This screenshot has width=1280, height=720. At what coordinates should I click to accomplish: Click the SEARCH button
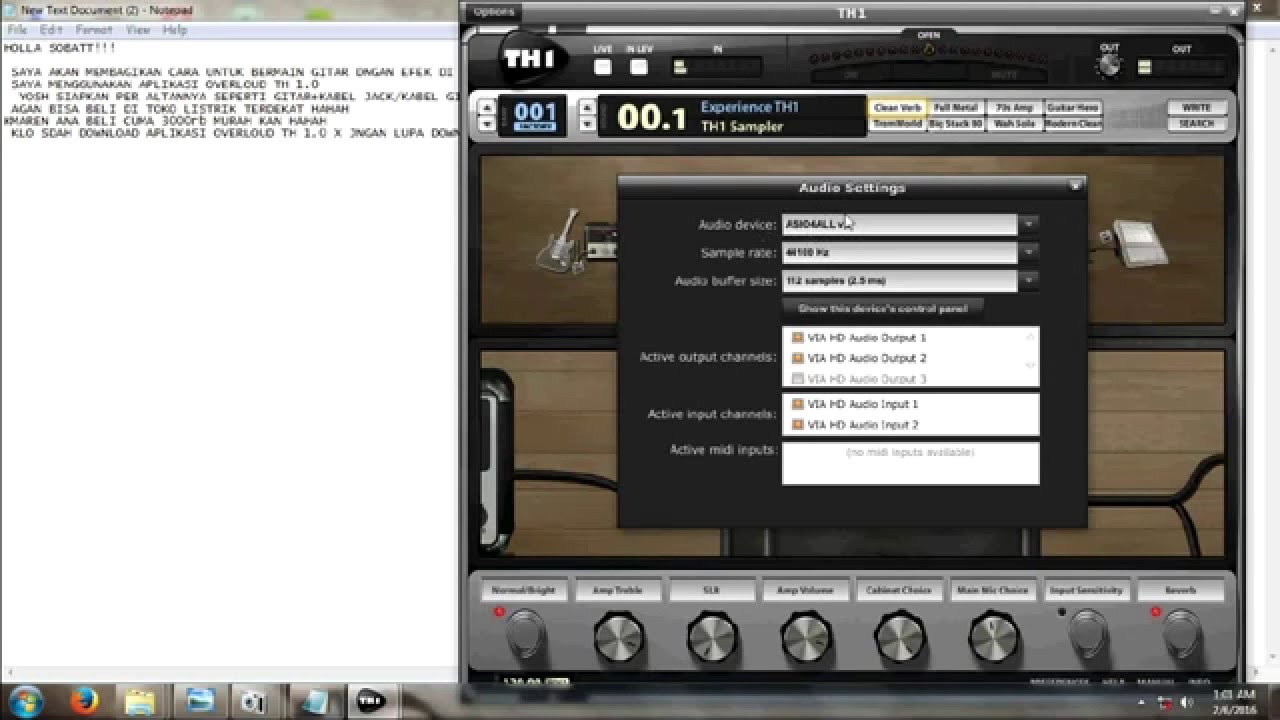(x=1196, y=124)
